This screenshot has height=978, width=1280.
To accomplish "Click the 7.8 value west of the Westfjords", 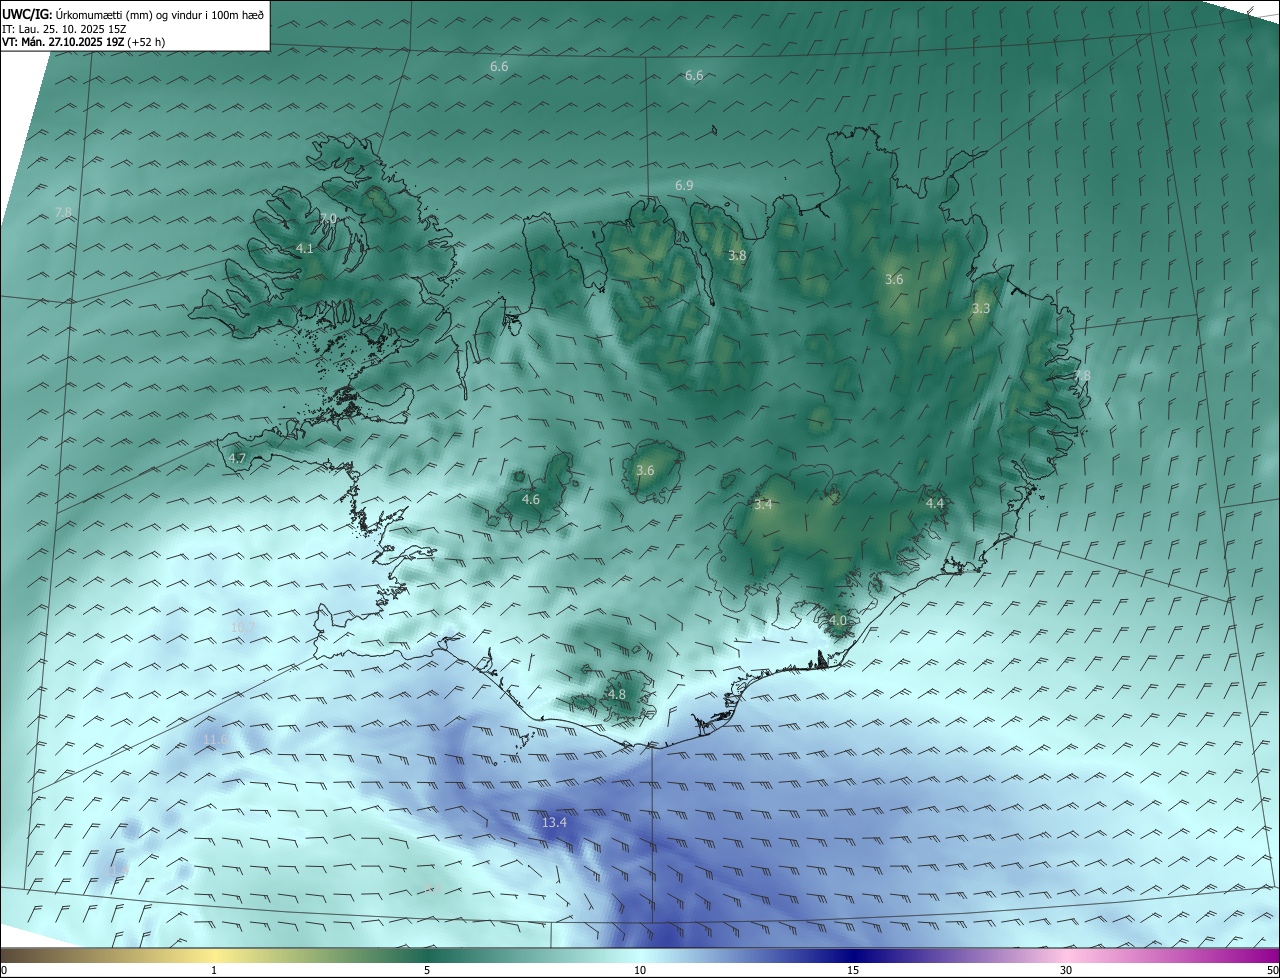I will [x=63, y=212].
